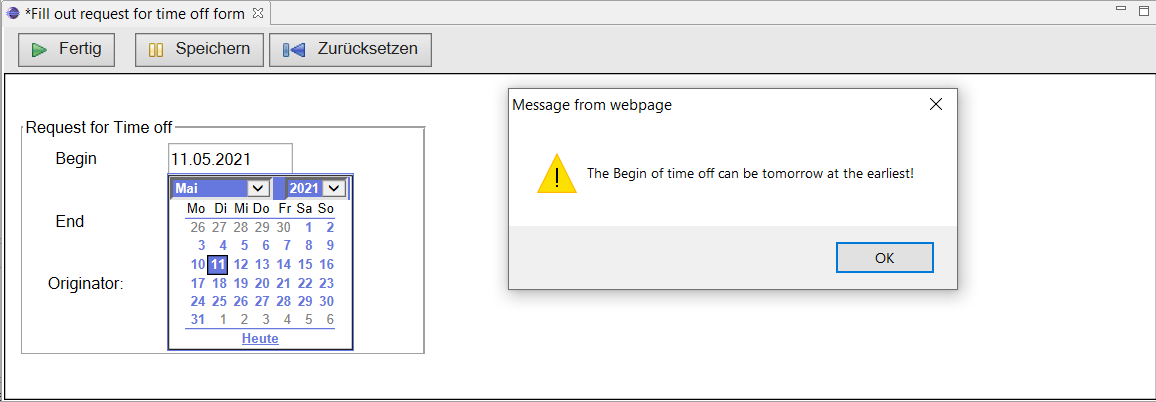Click the eclipse icon on the form tab
The height and width of the screenshot is (402, 1156).
[13, 13]
